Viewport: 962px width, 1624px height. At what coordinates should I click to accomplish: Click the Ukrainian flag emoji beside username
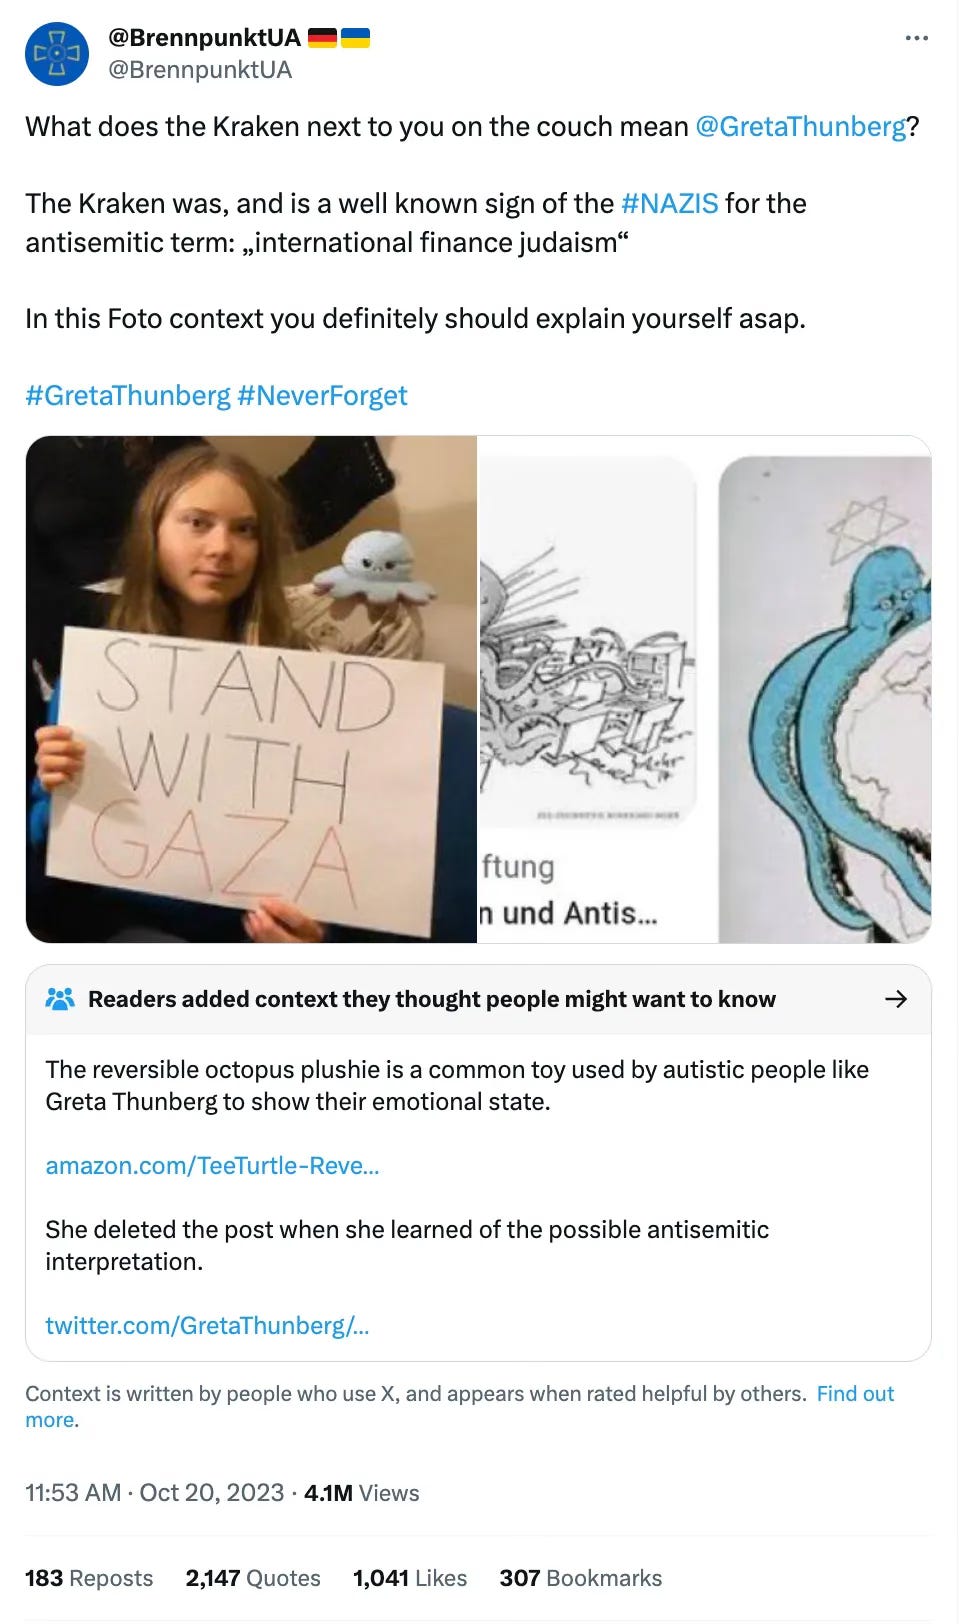point(355,38)
